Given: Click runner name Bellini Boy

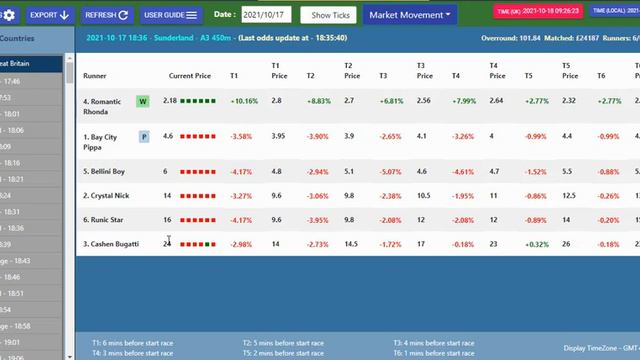Looking at the screenshot, I should tap(104, 171).
